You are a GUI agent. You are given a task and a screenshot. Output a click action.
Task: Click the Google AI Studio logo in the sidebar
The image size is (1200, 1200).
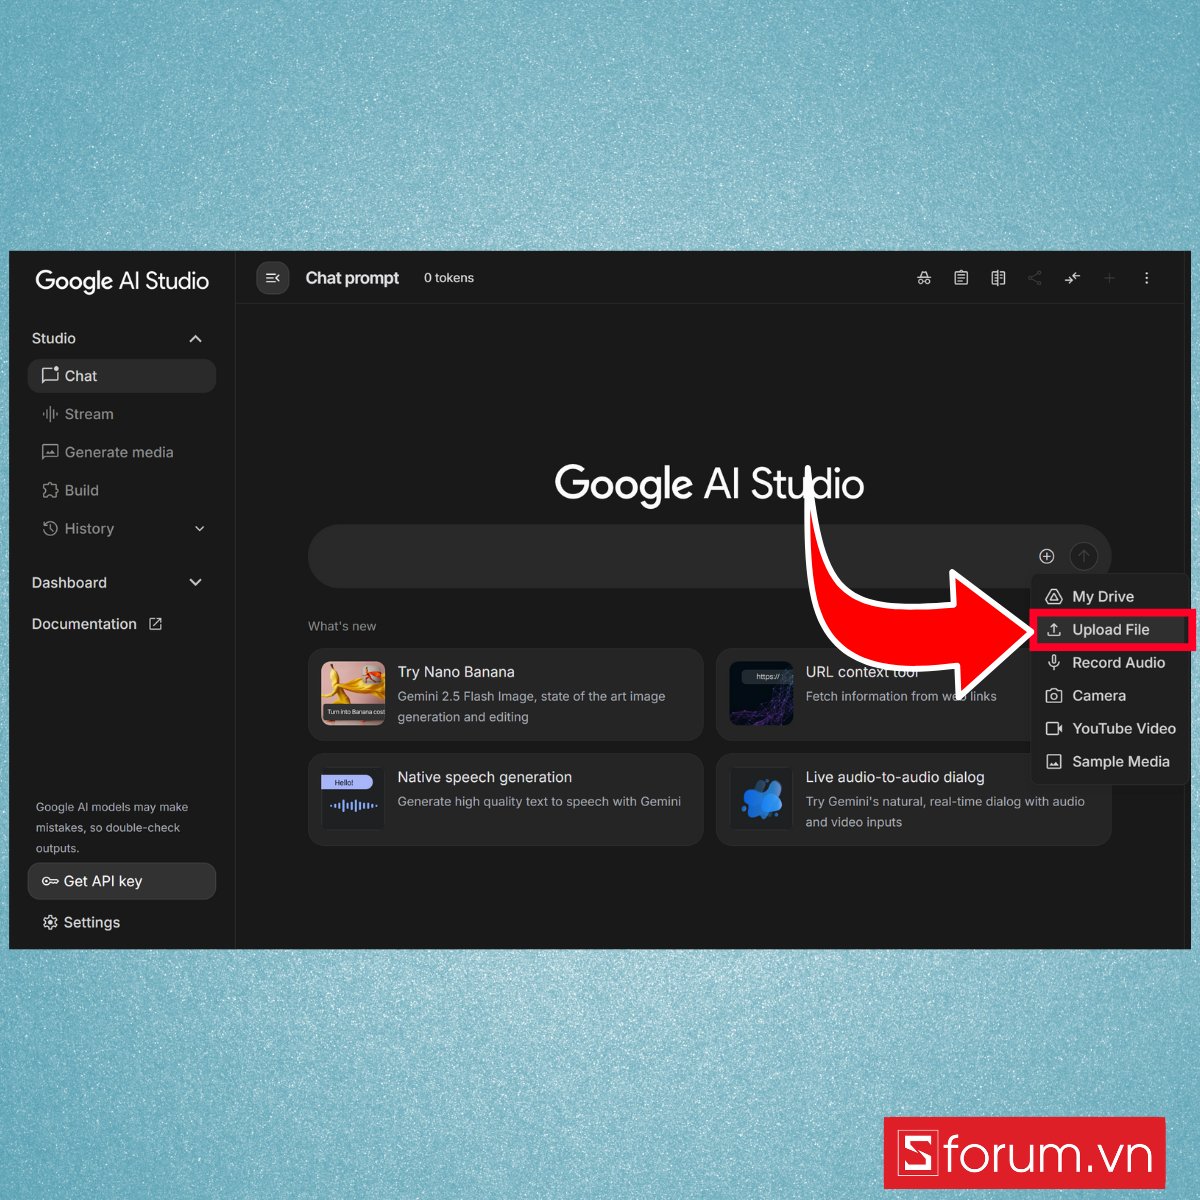(122, 281)
